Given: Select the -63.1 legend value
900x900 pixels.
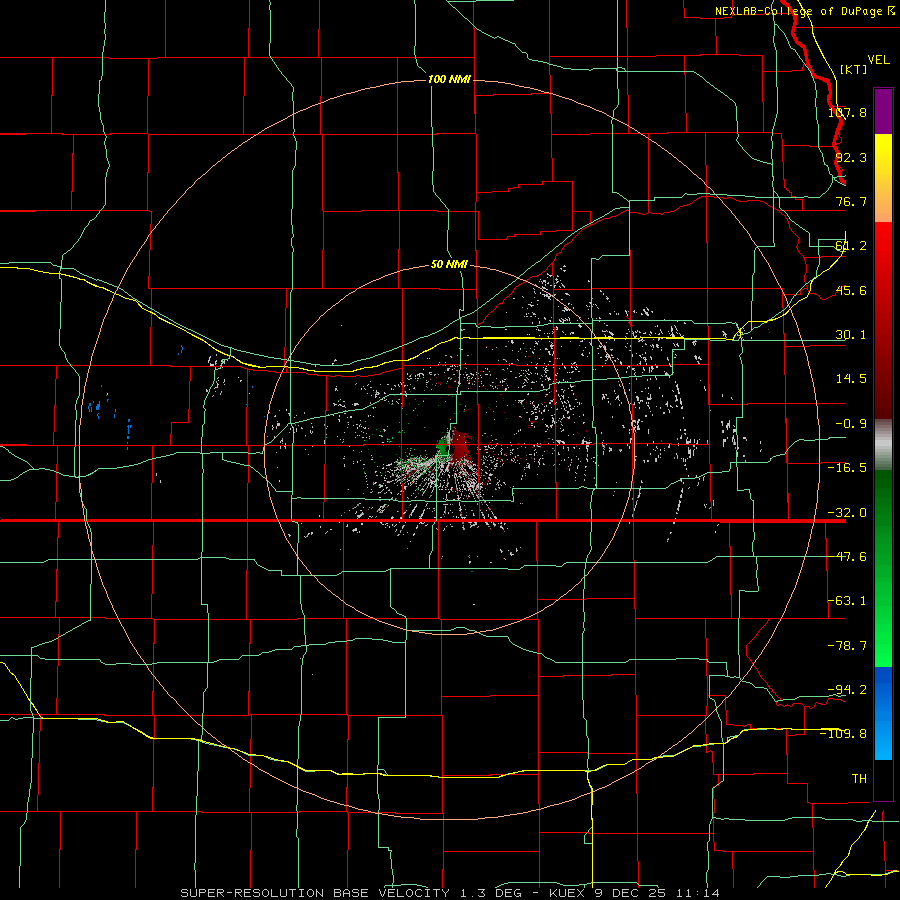Looking at the screenshot, I should [847, 601].
